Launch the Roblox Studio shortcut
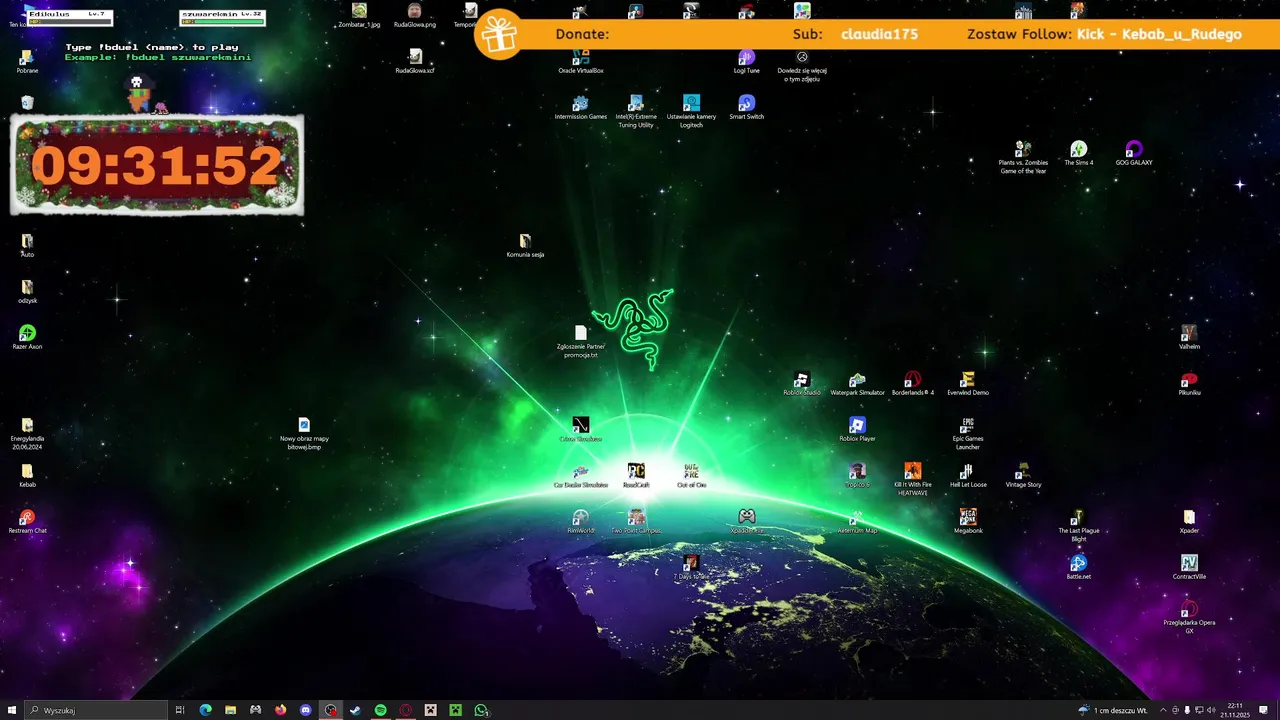This screenshot has height=720, width=1280. (x=801, y=383)
